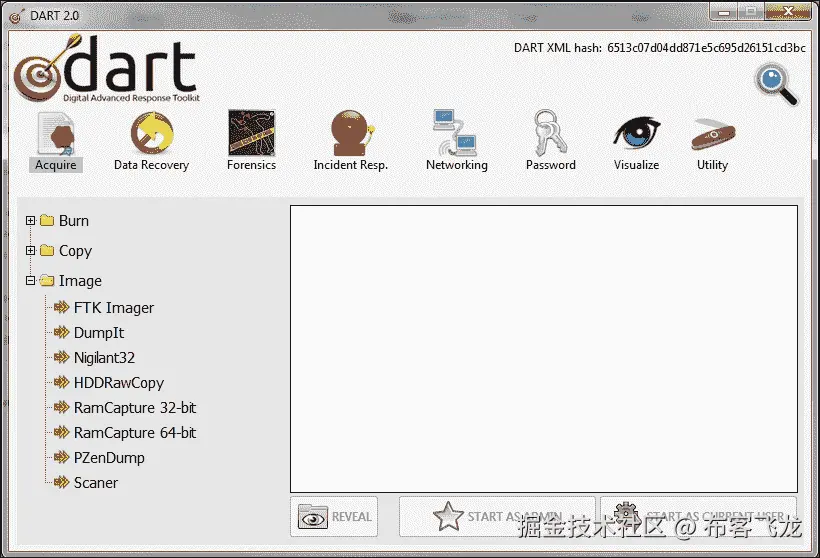The width and height of the screenshot is (820, 558).
Task: Click the DART title bar app icon
Action: tap(16, 16)
